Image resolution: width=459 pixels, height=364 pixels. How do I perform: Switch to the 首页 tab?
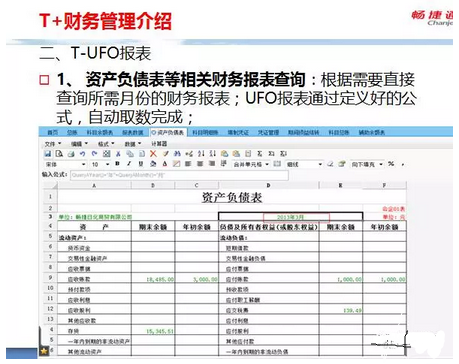[x=52, y=133]
